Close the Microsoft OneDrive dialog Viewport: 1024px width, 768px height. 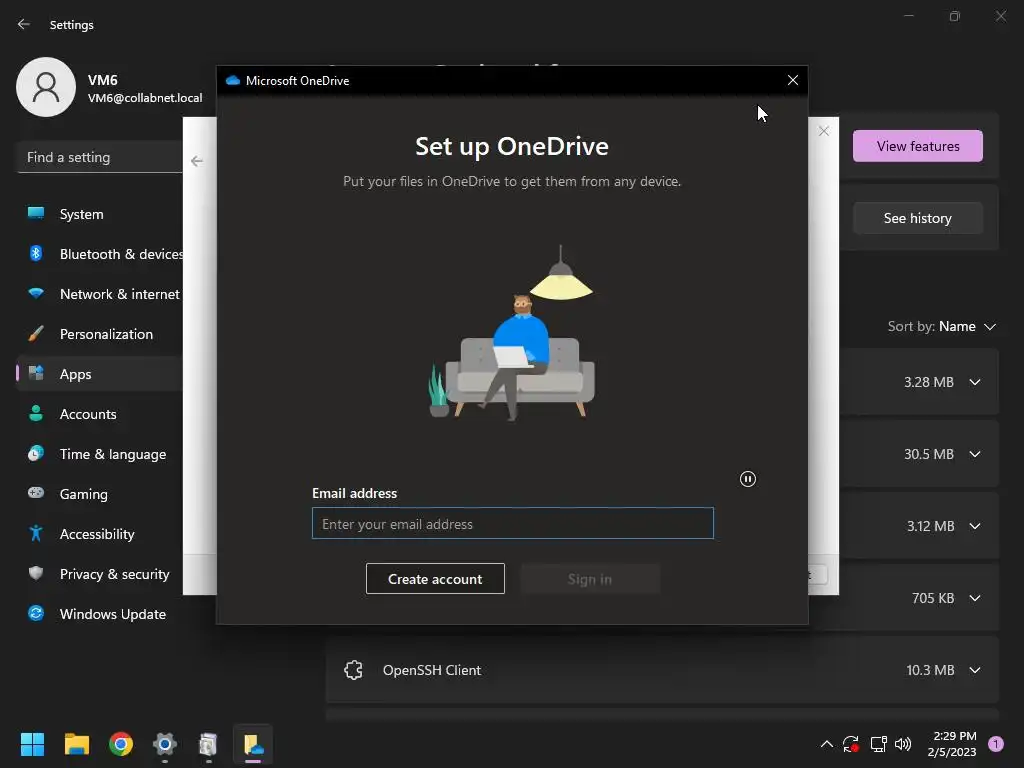click(793, 80)
